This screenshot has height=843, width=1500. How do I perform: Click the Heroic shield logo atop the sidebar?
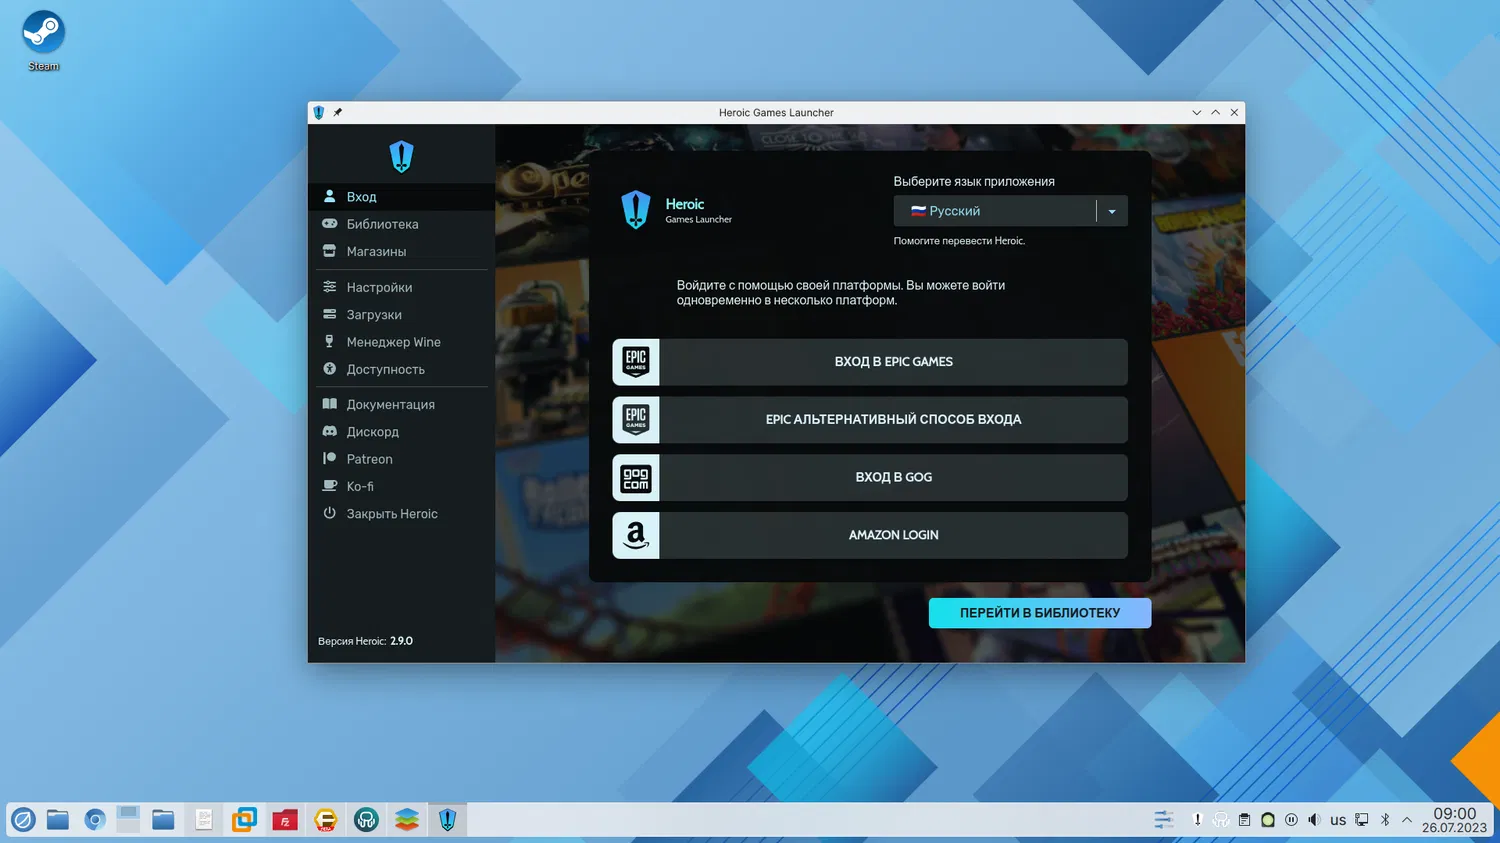[x=401, y=156]
